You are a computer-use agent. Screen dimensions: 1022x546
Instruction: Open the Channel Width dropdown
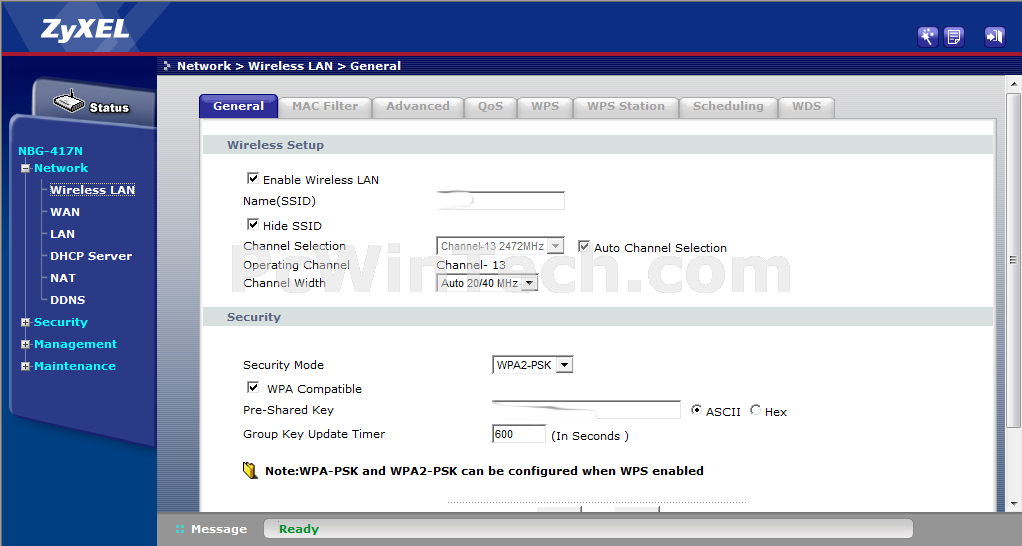click(x=487, y=283)
